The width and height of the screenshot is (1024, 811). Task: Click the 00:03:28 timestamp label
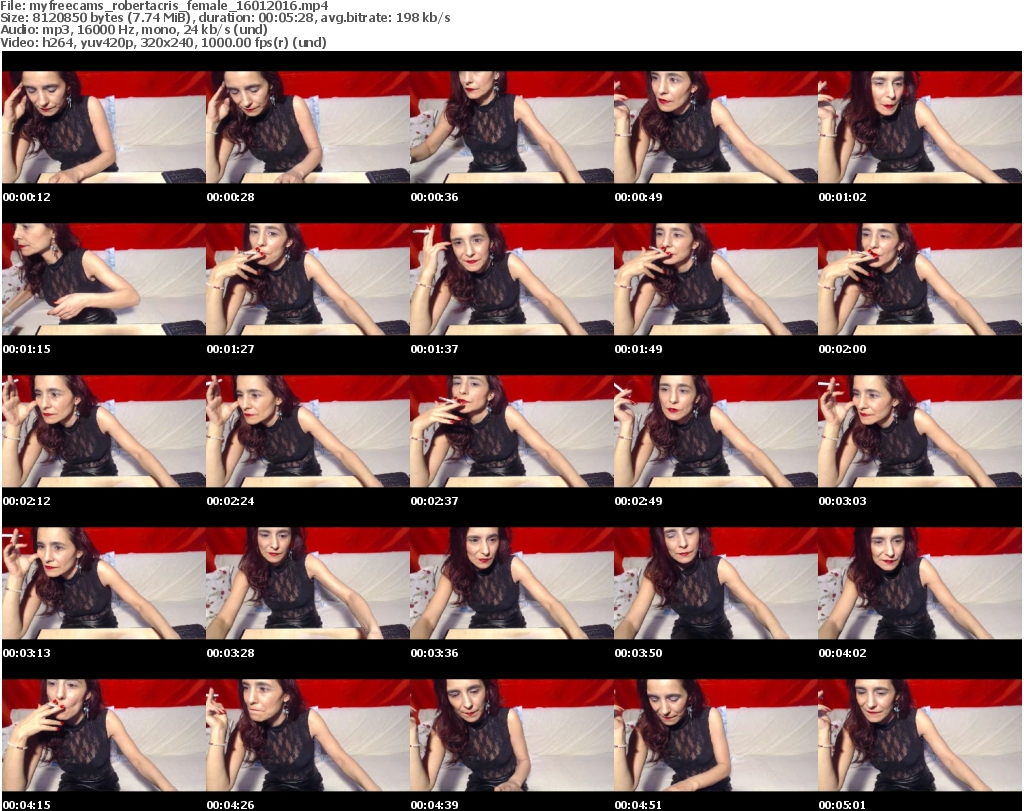[231, 653]
